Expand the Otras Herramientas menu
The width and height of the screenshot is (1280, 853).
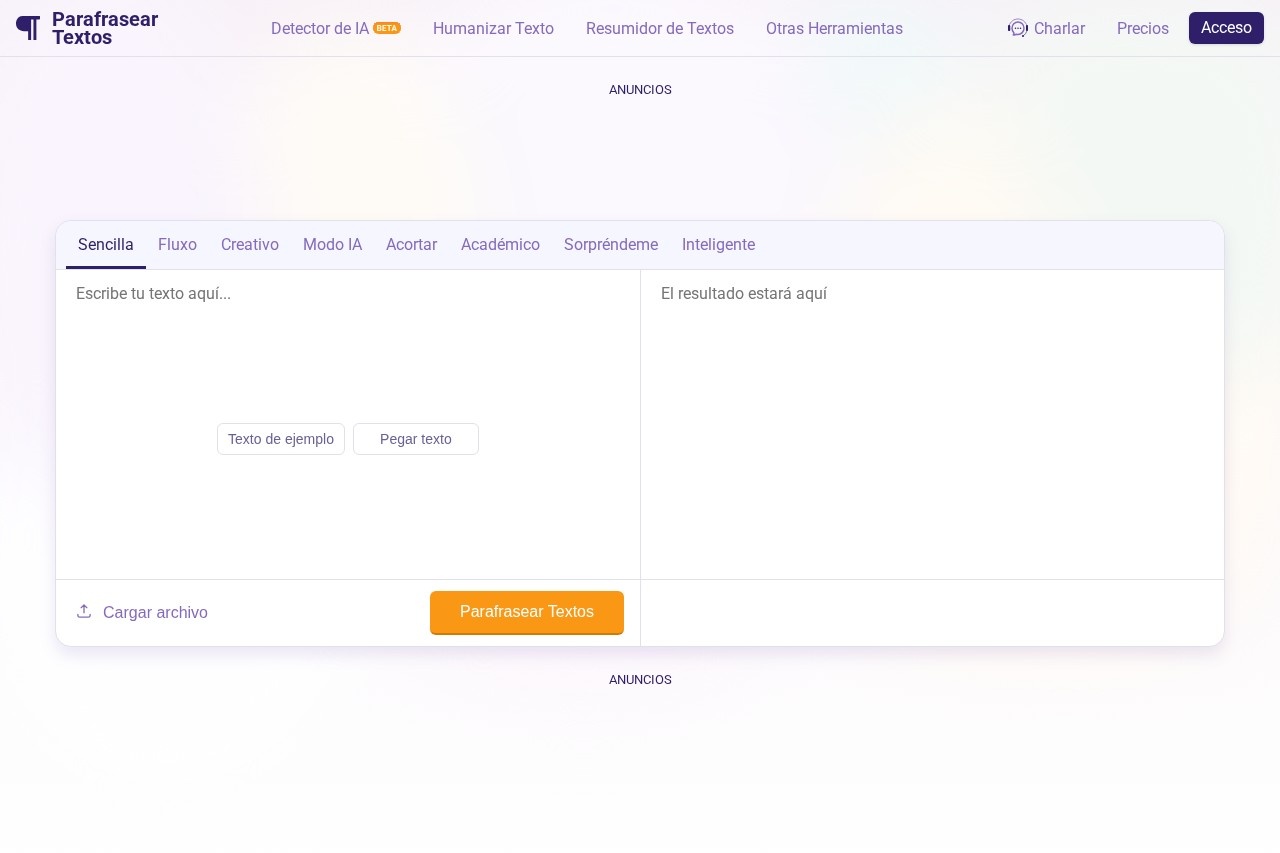point(834,28)
